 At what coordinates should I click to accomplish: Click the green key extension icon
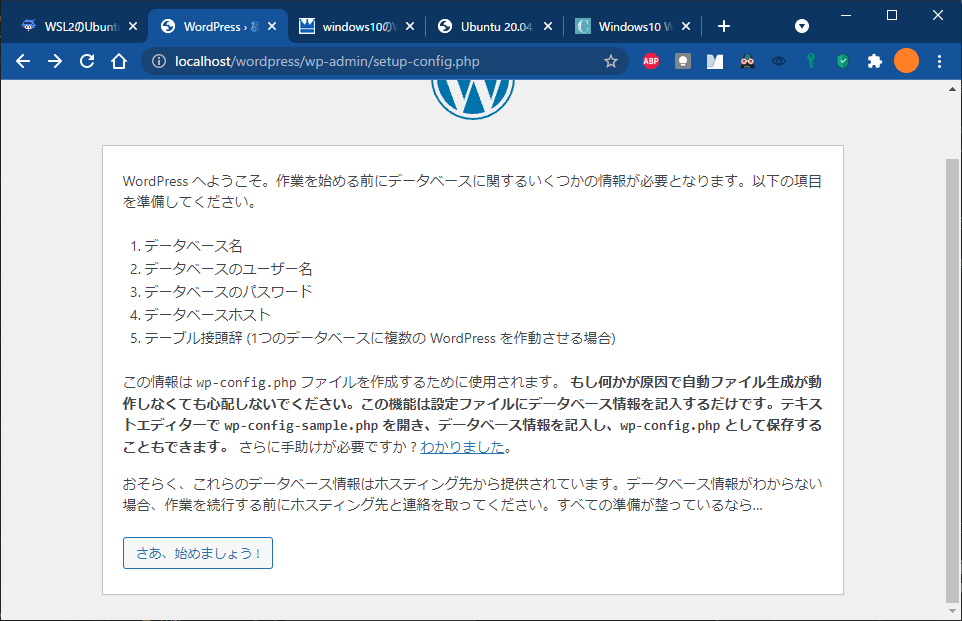(x=811, y=60)
